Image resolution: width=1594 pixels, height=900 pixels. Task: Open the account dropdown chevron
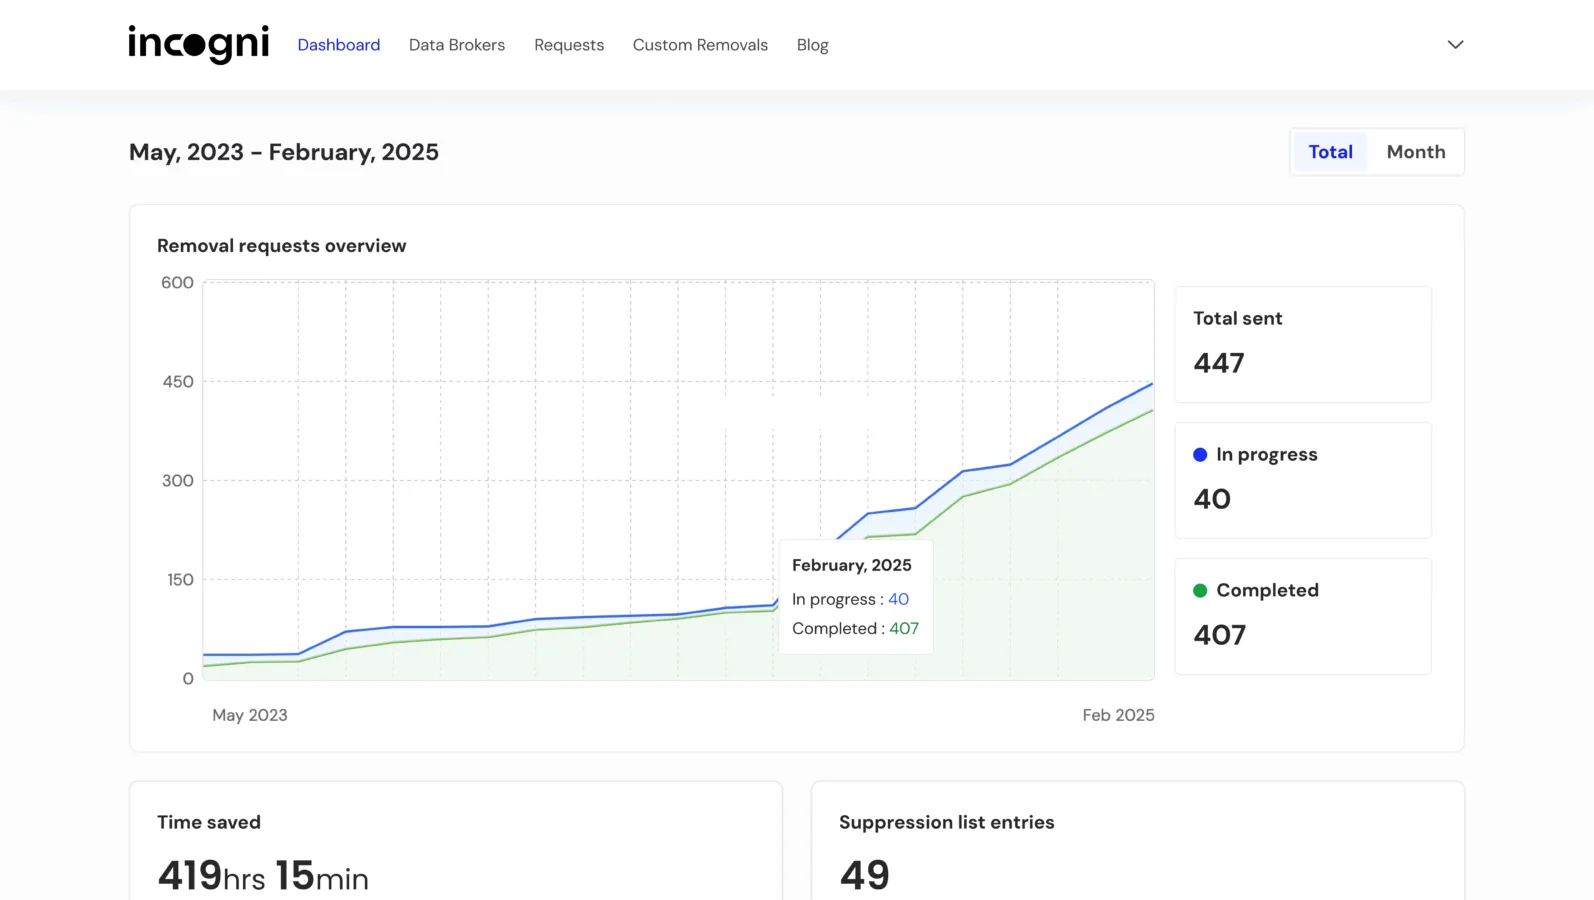(1455, 44)
